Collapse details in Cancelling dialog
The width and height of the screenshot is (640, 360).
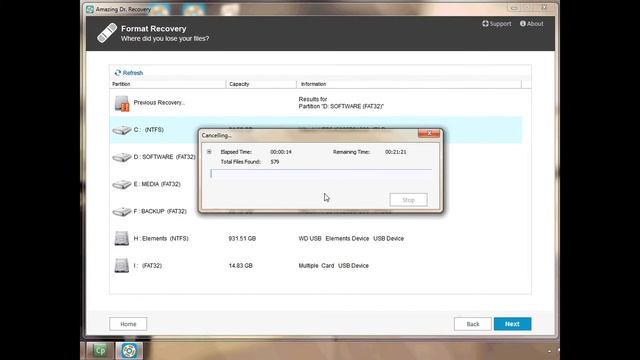pos(209,152)
